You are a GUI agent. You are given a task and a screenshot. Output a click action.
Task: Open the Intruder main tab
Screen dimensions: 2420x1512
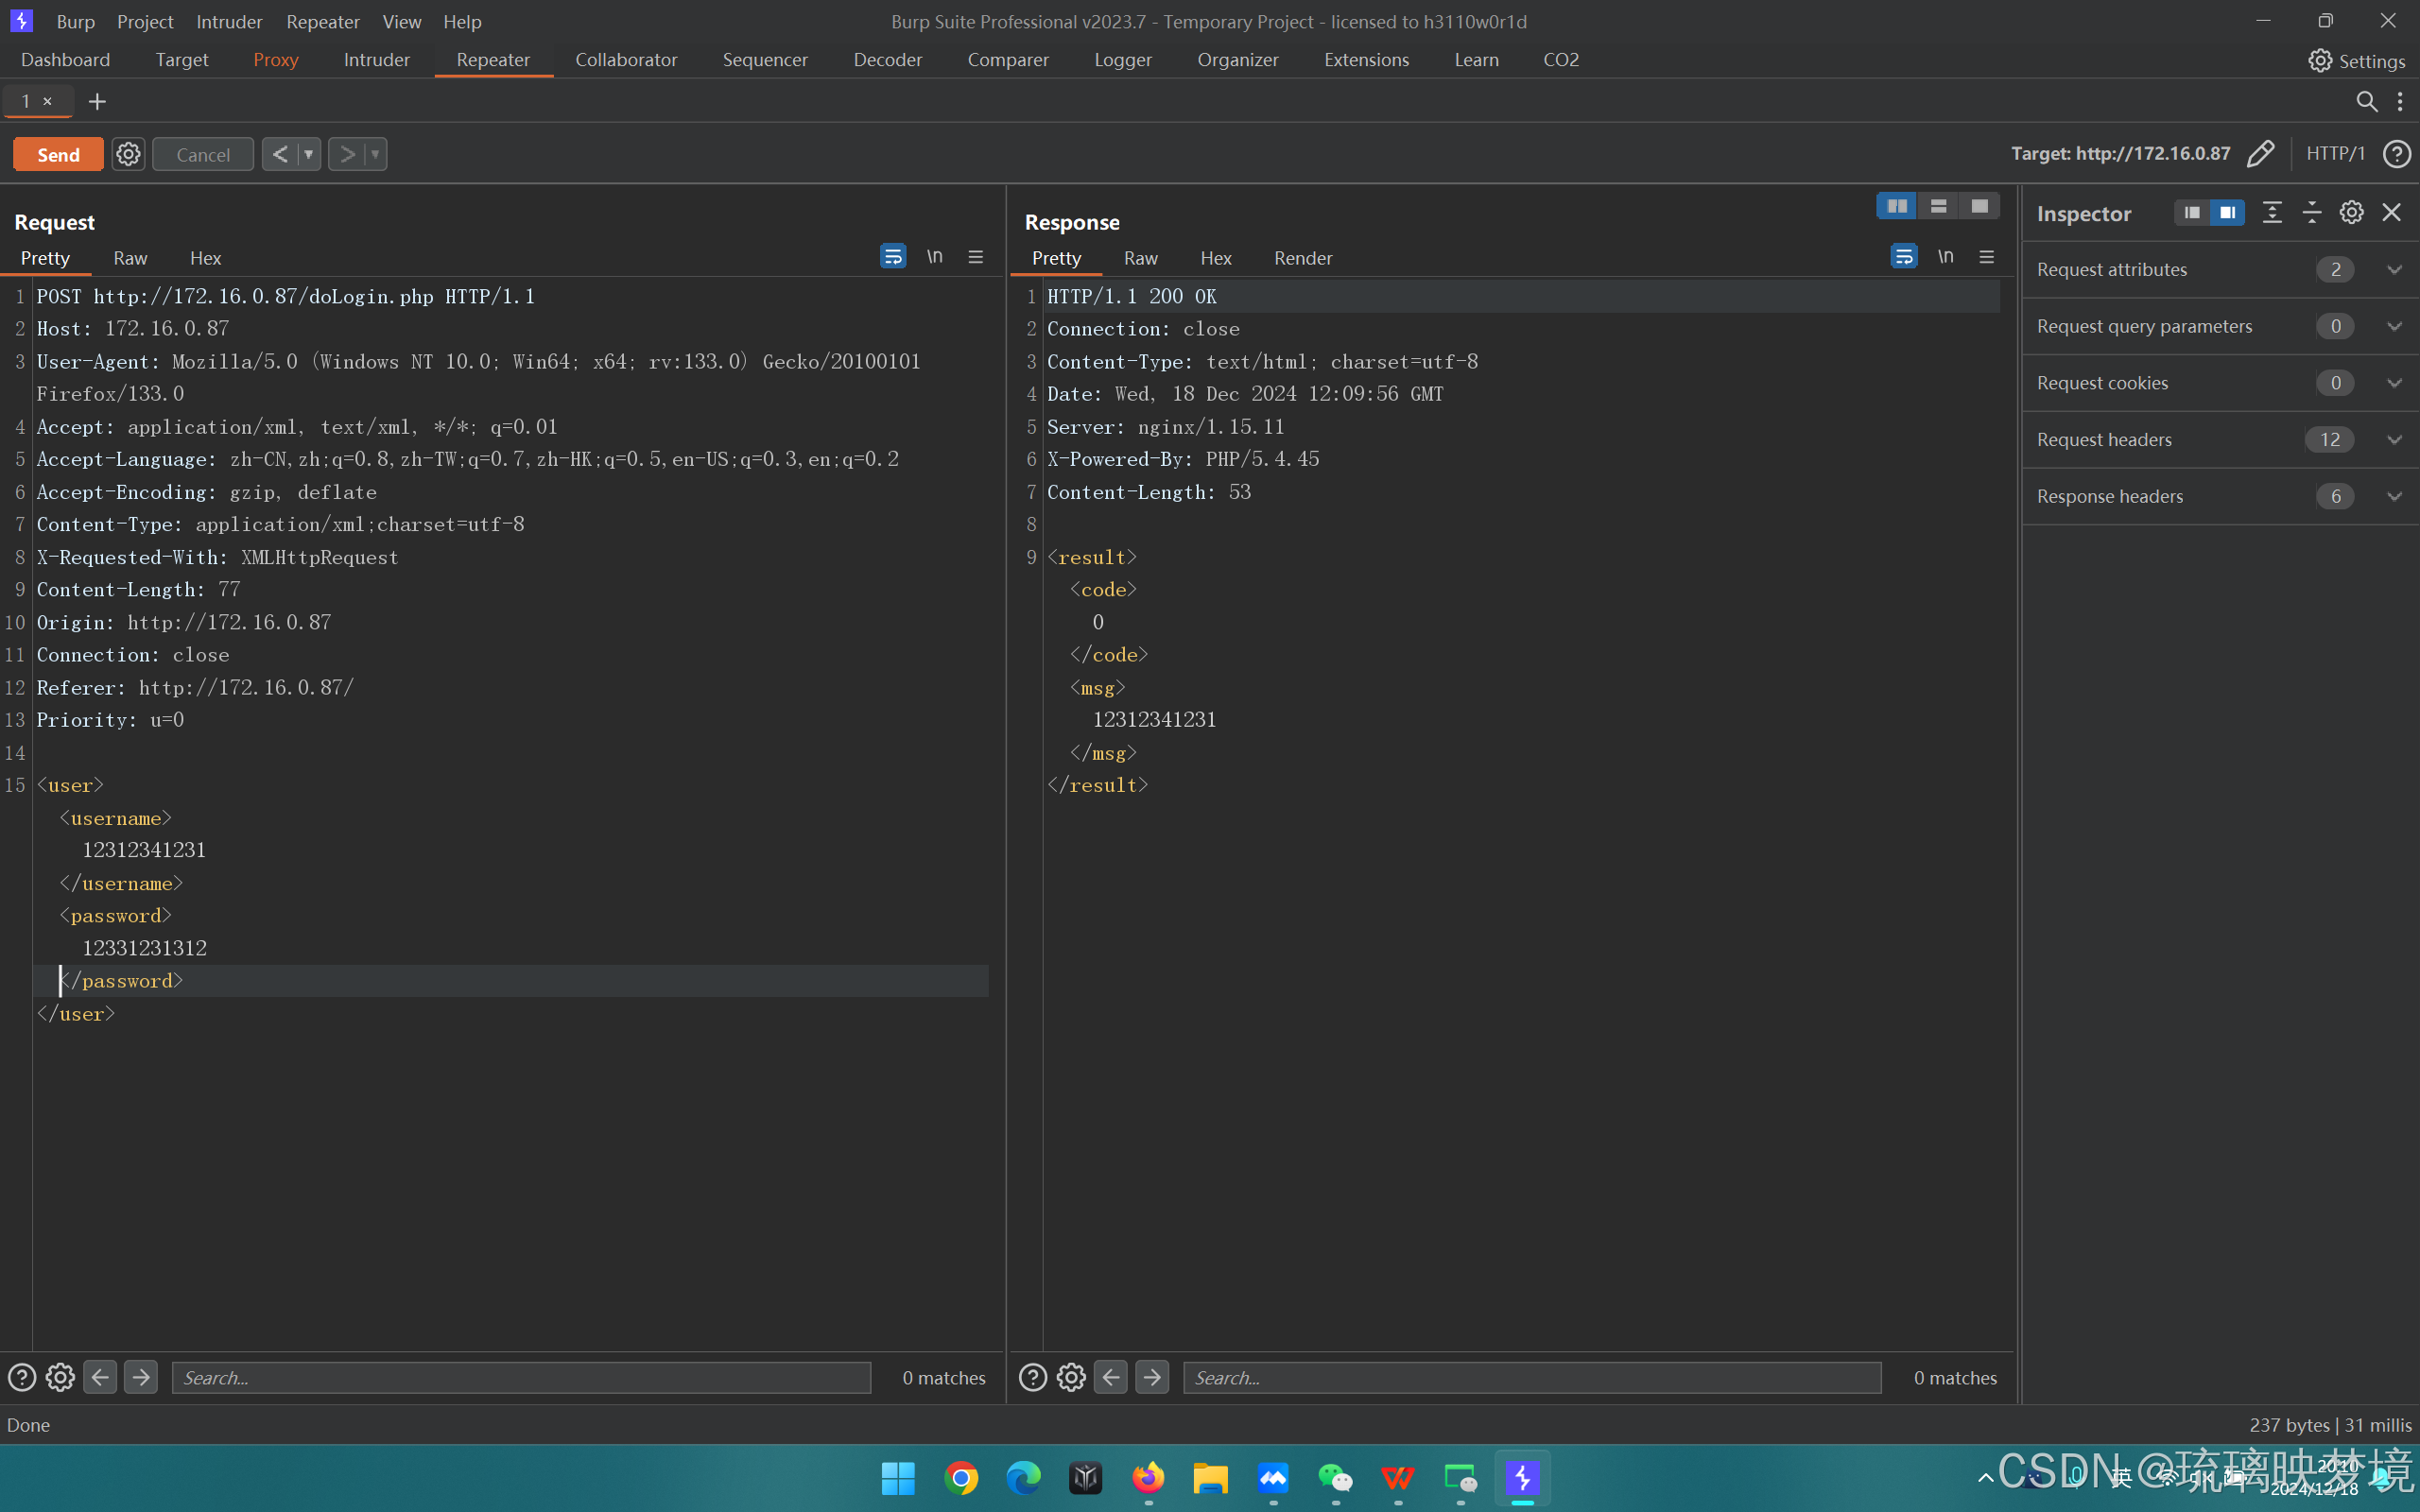(x=376, y=60)
